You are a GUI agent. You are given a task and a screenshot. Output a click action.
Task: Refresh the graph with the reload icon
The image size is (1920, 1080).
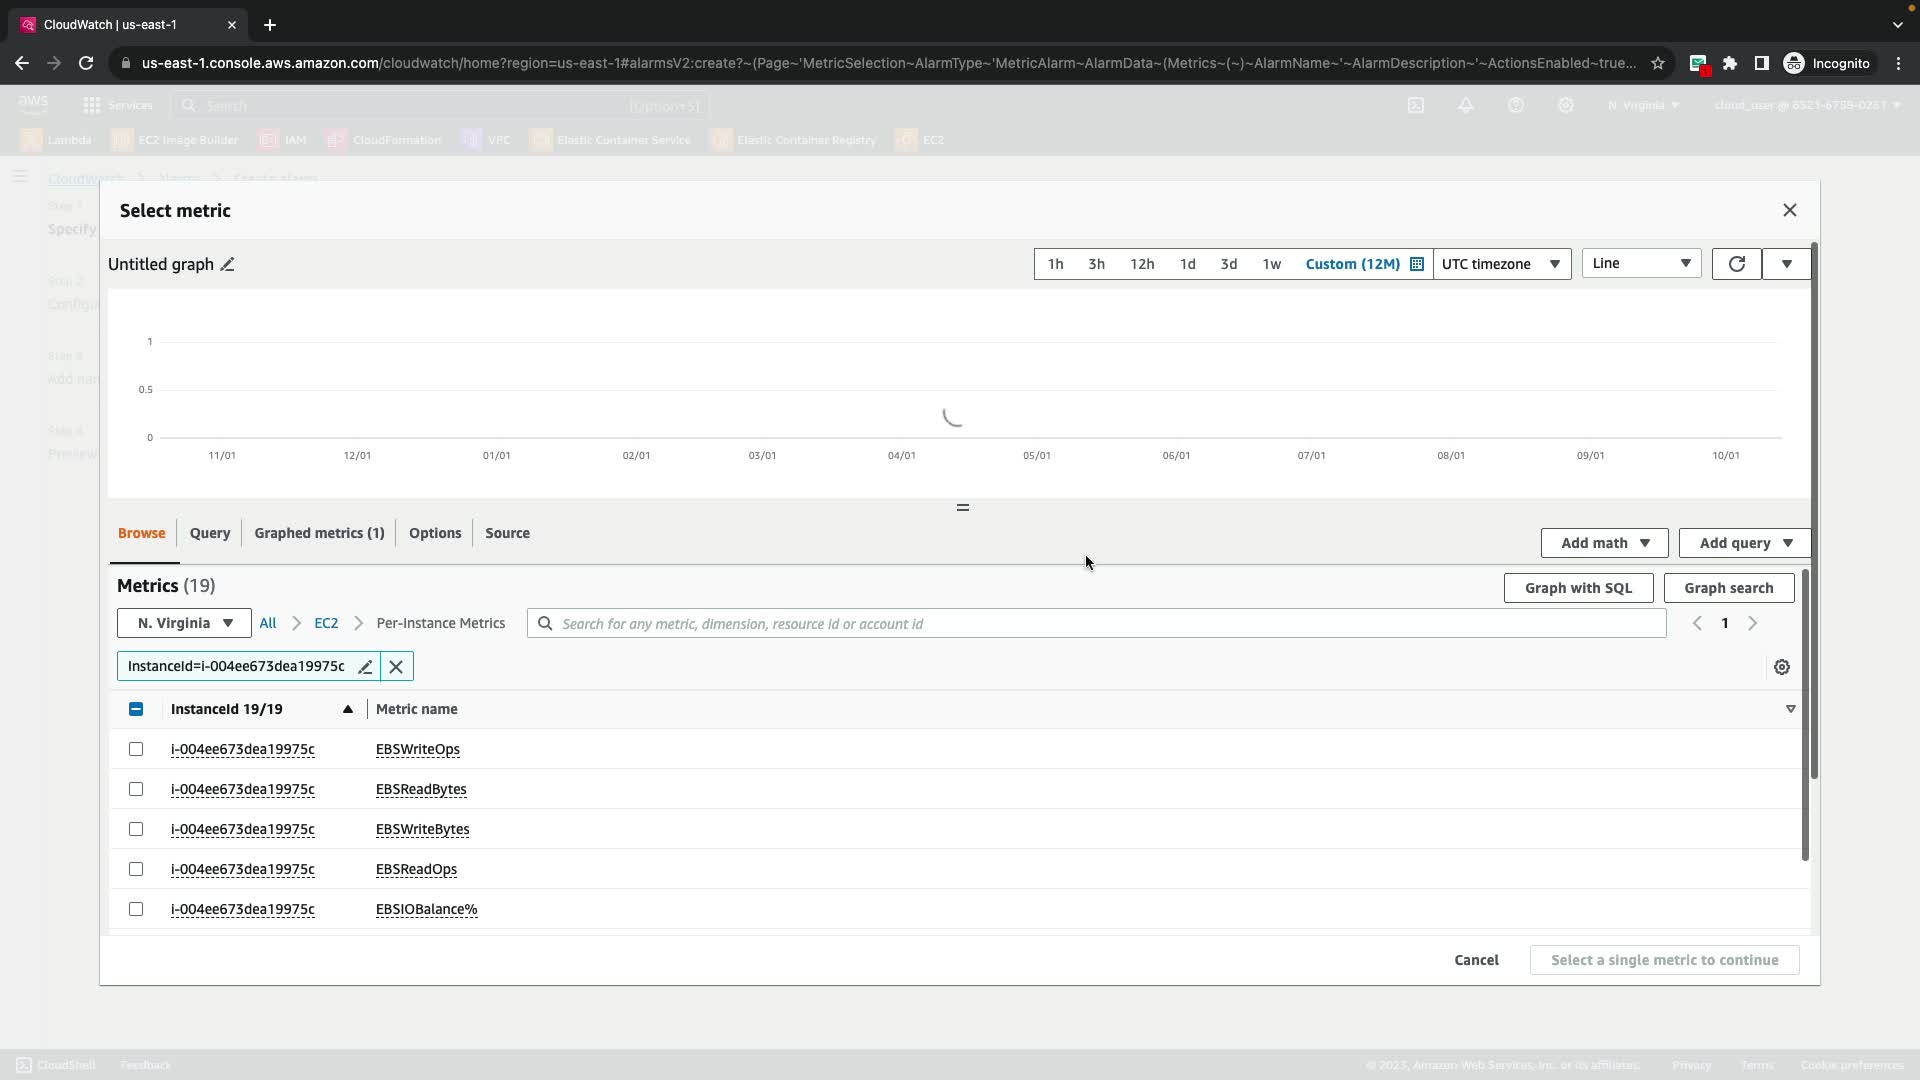pos(1736,264)
